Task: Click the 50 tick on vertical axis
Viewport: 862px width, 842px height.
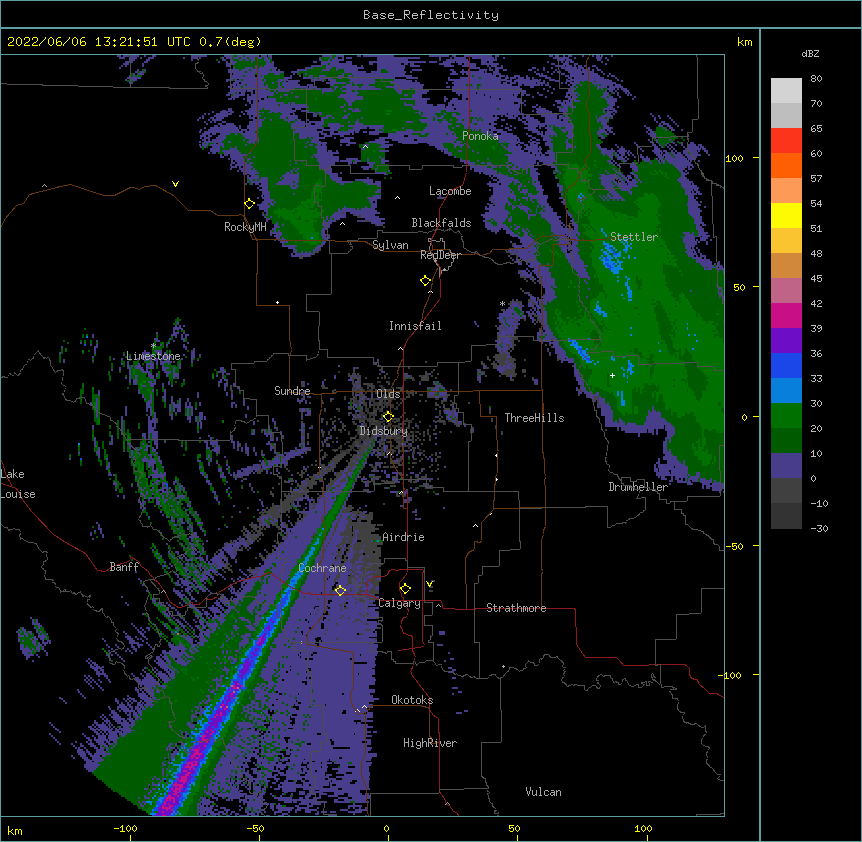Action: [x=739, y=287]
